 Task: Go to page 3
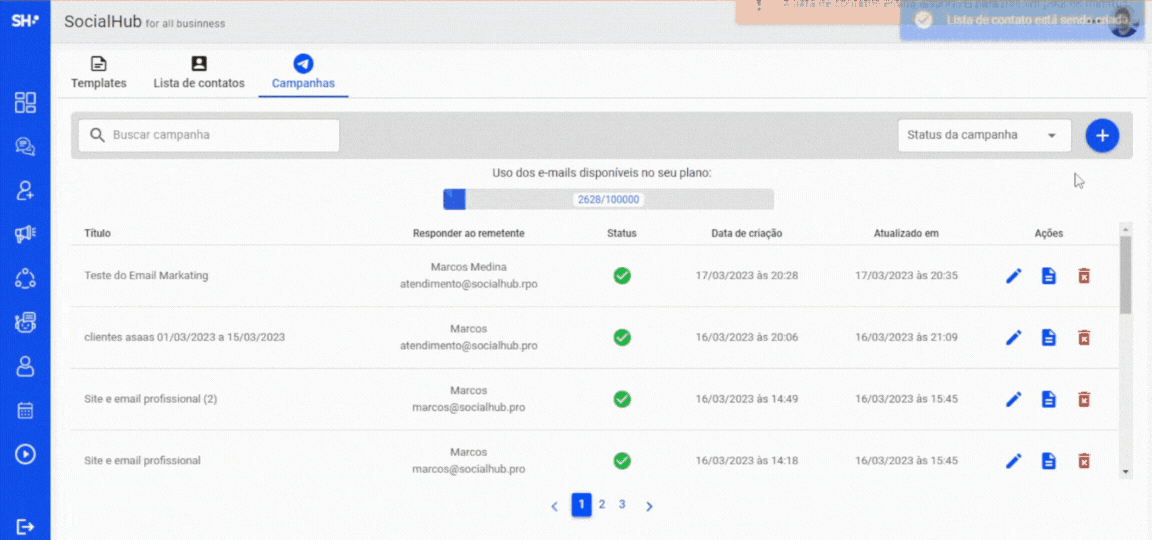[x=622, y=505]
